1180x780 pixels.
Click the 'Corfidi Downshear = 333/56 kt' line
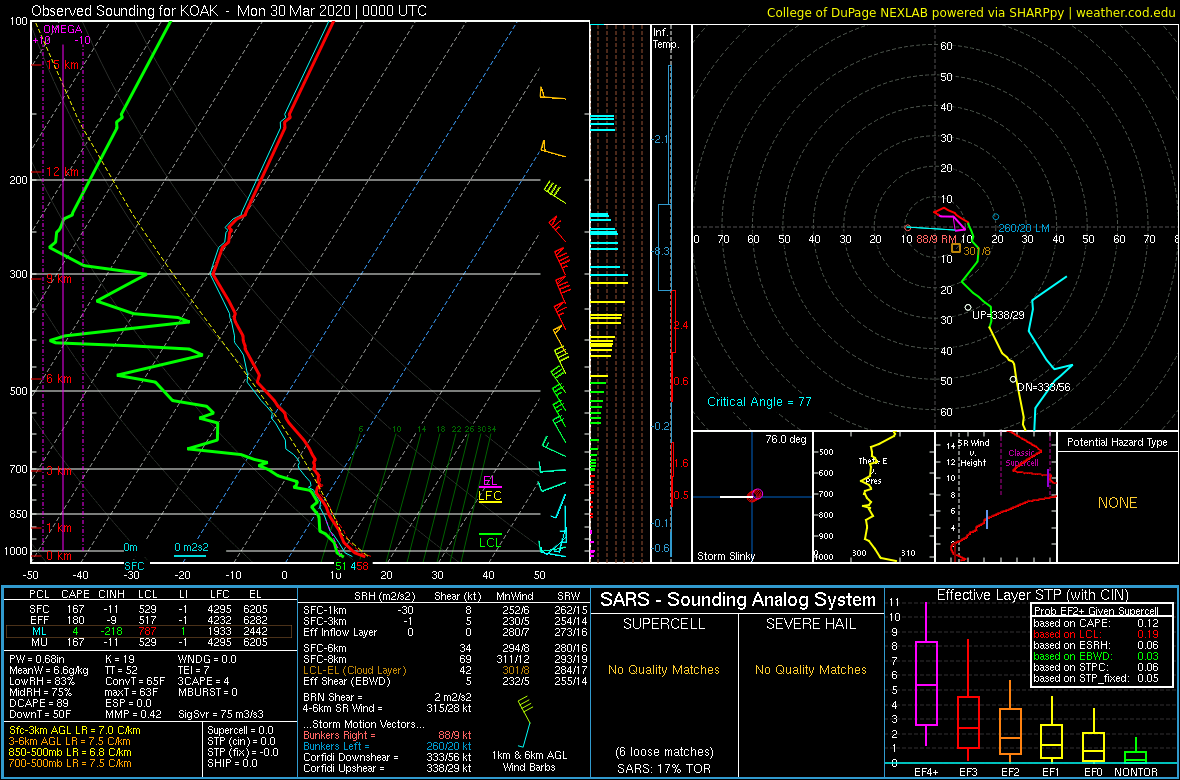coord(386,757)
